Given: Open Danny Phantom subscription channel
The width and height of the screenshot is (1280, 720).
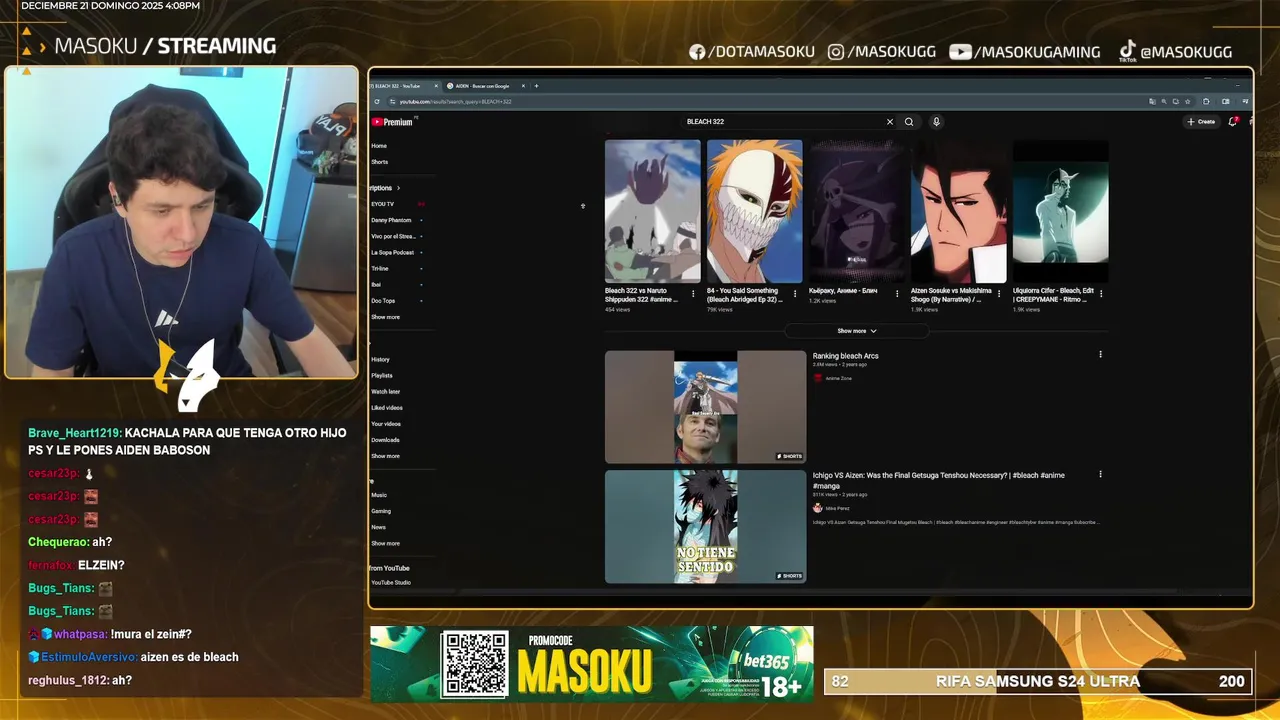Looking at the screenshot, I should 391,220.
